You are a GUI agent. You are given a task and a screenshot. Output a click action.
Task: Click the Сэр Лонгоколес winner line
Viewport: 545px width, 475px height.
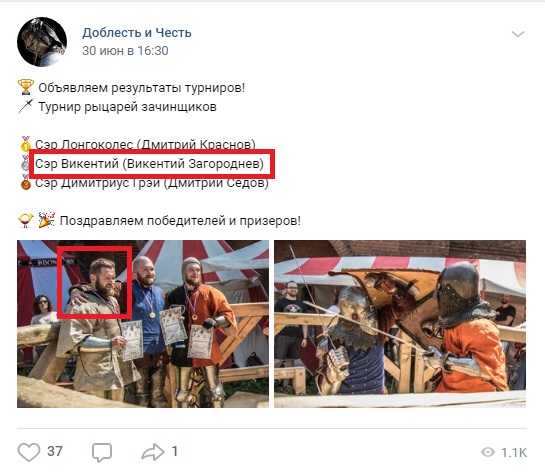click(x=145, y=145)
